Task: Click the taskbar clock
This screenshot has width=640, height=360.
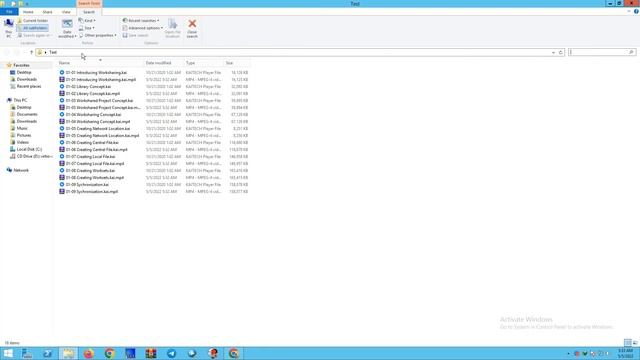Action: (625, 353)
